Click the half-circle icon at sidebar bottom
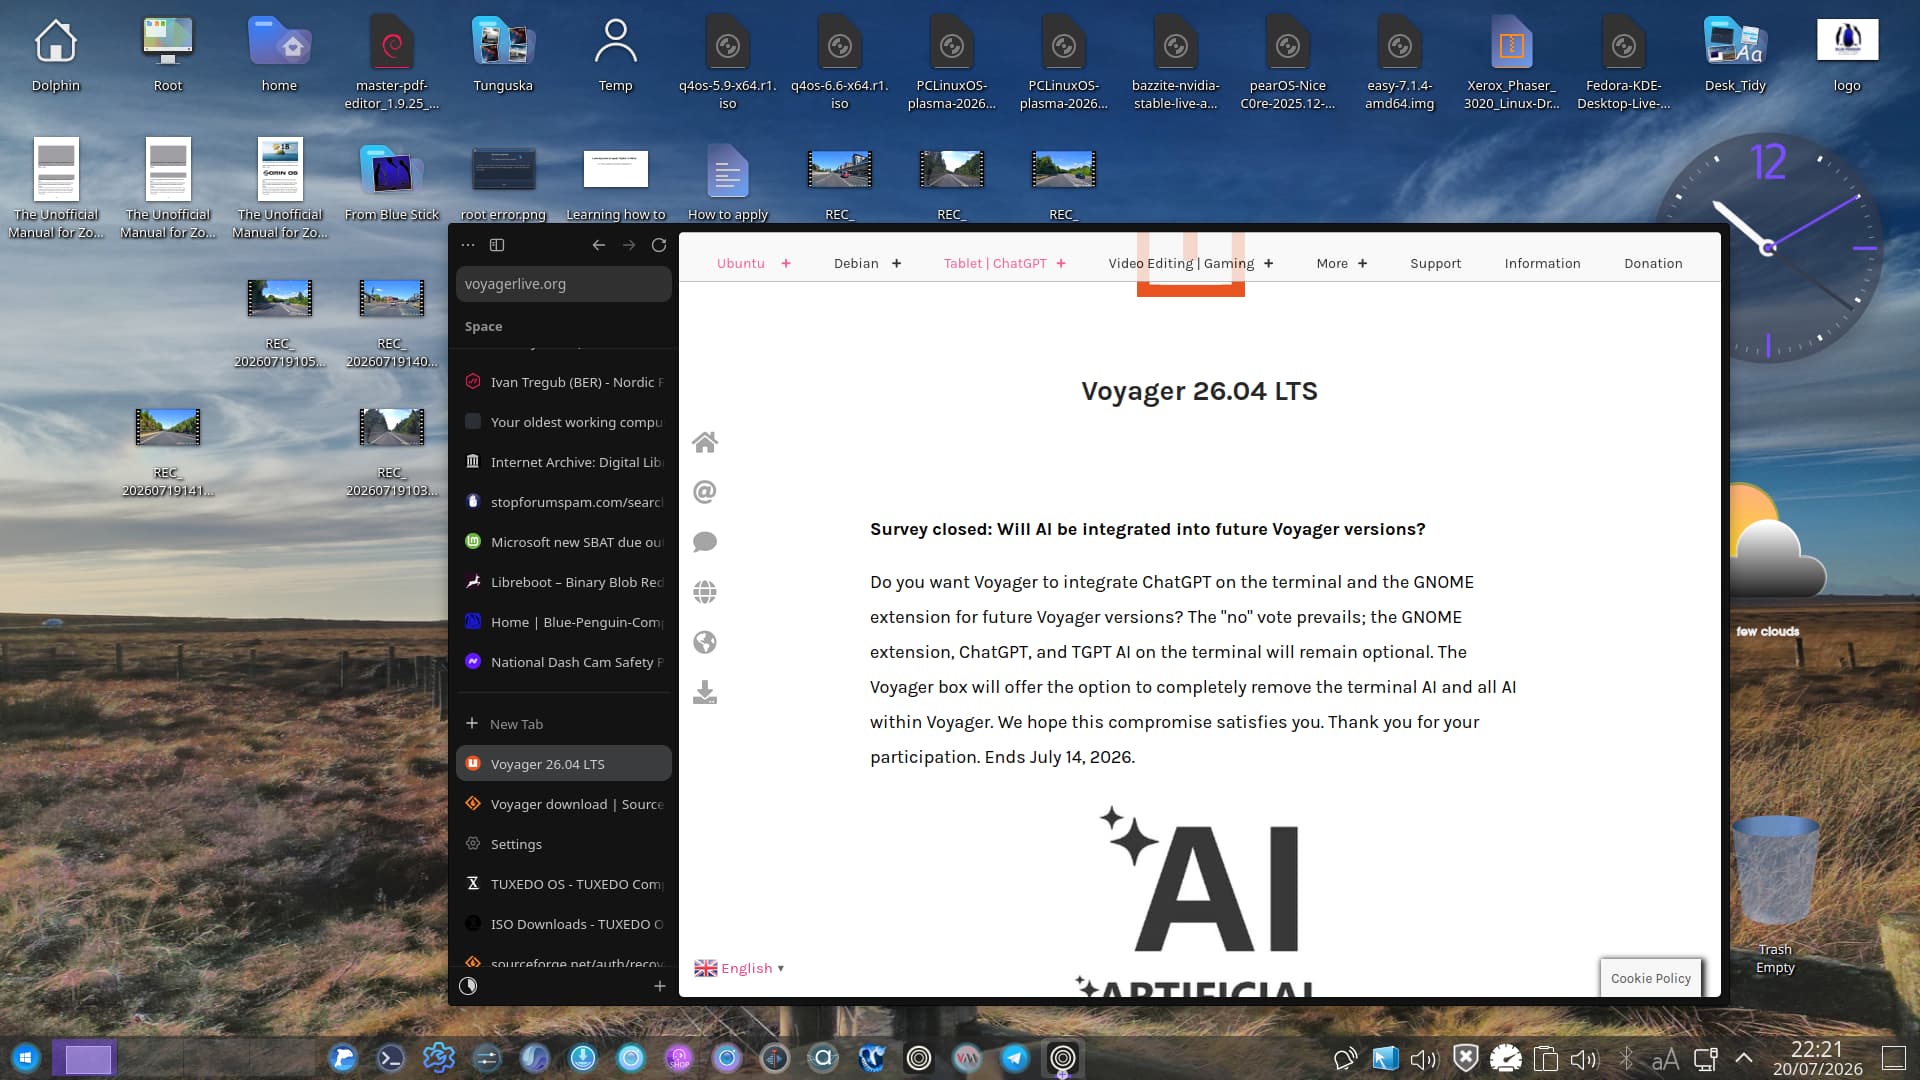 click(x=468, y=986)
